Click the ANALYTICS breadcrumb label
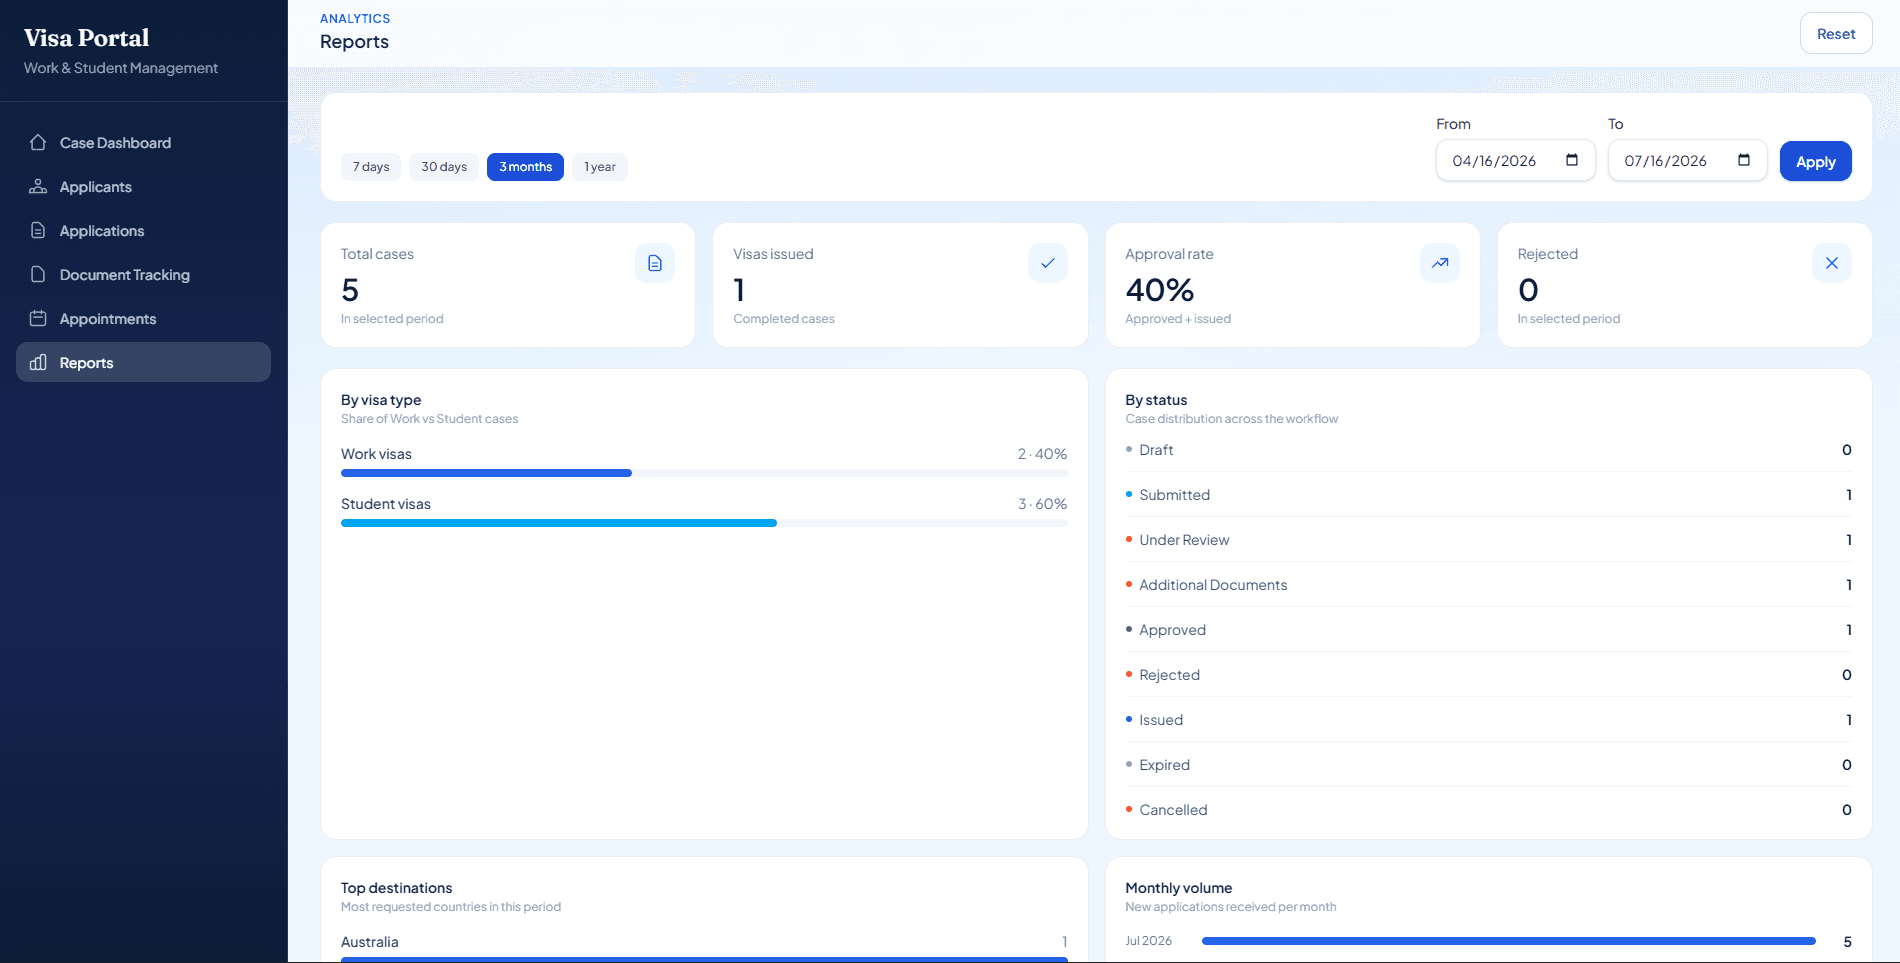Screen dimensions: 1900x963 tap(355, 18)
